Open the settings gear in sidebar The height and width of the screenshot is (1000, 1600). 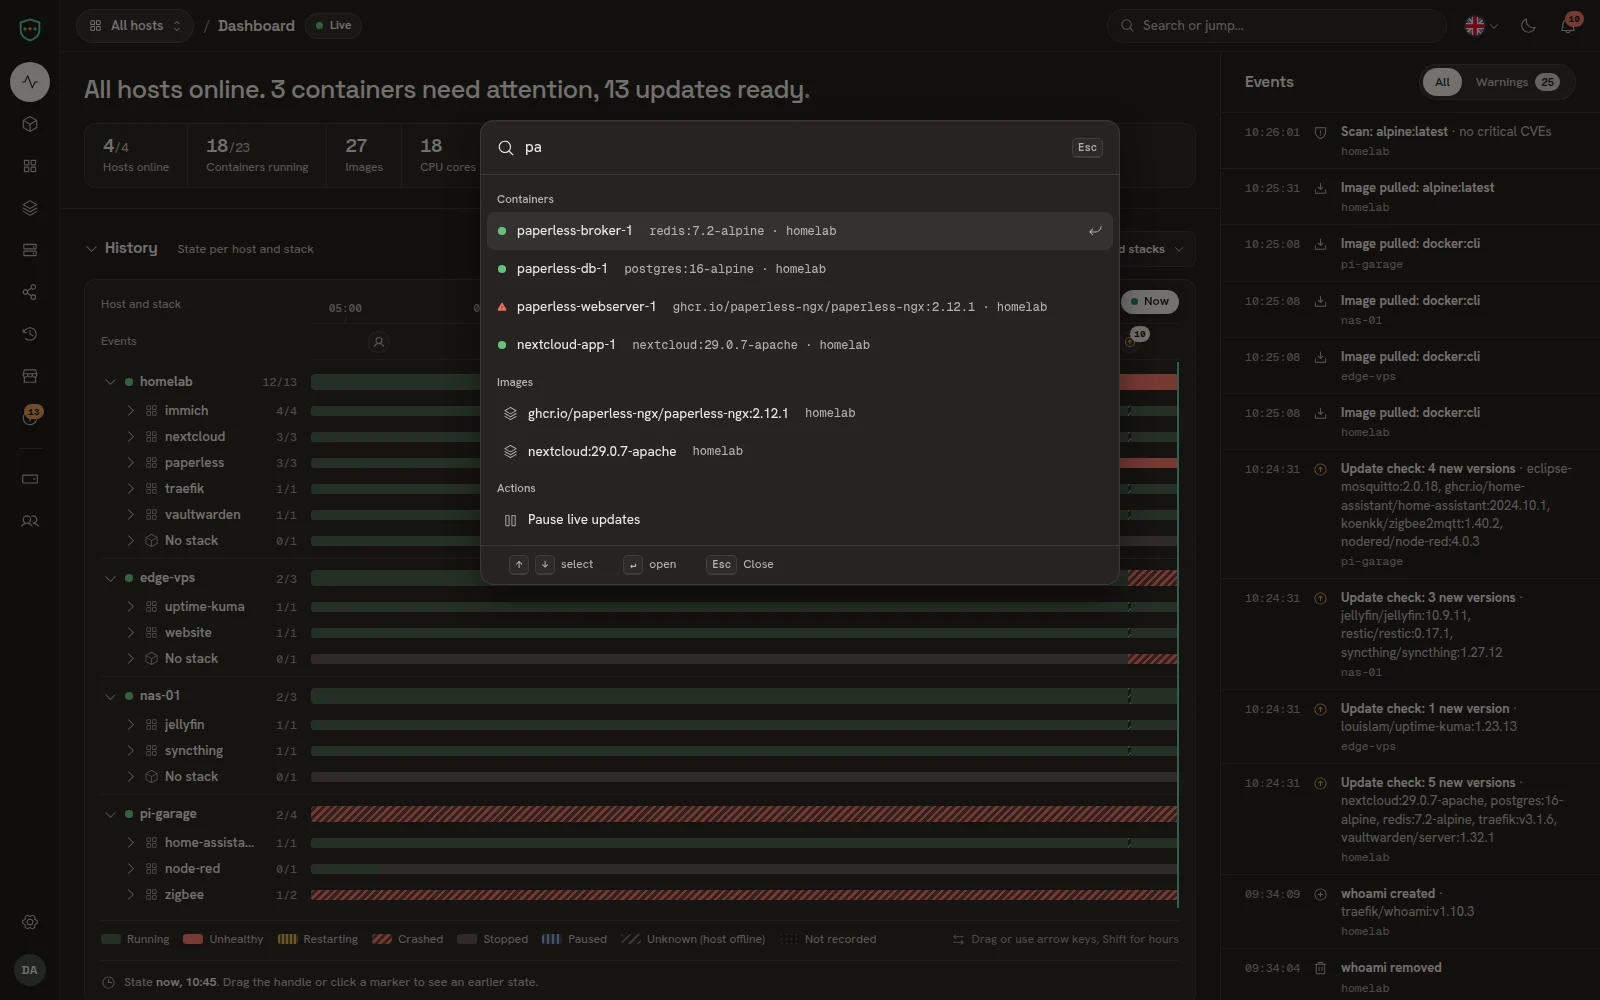(x=30, y=922)
